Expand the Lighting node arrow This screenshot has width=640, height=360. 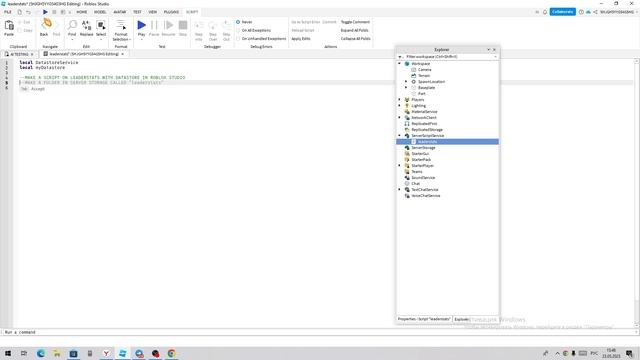(x=400, y=106)
